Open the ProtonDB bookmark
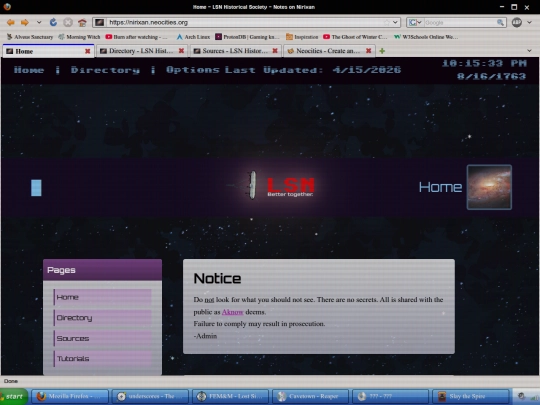Image resolution: width=540 pixels, height=405 pixels. coord(247,37)
